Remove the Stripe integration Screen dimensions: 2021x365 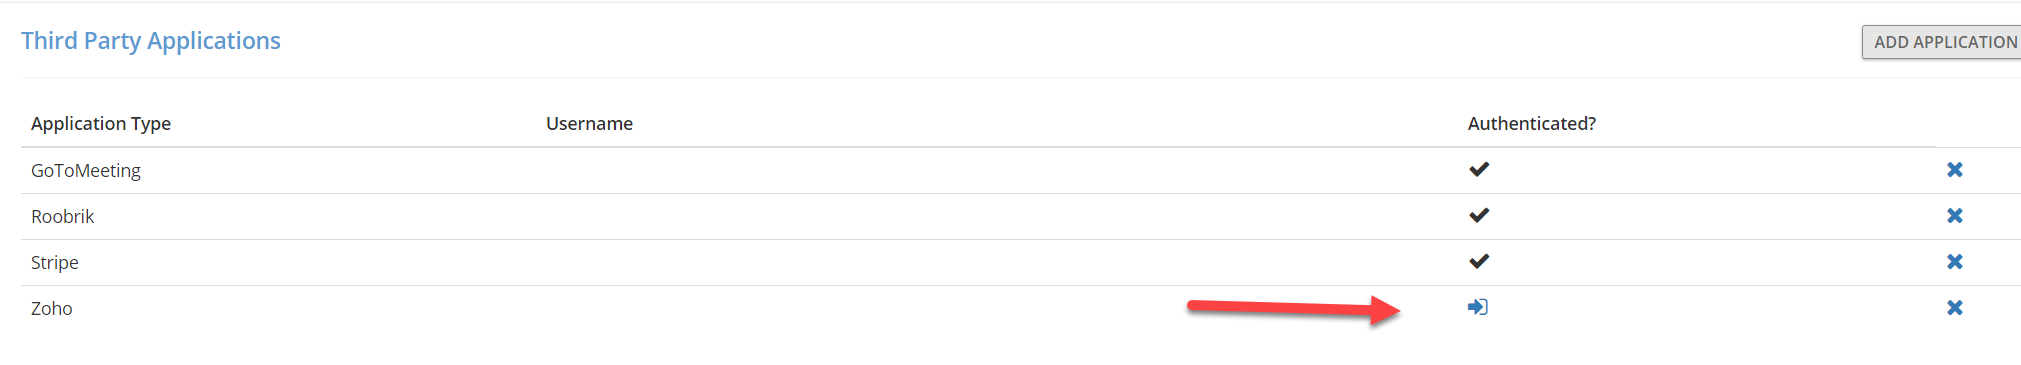[1955, 262]
